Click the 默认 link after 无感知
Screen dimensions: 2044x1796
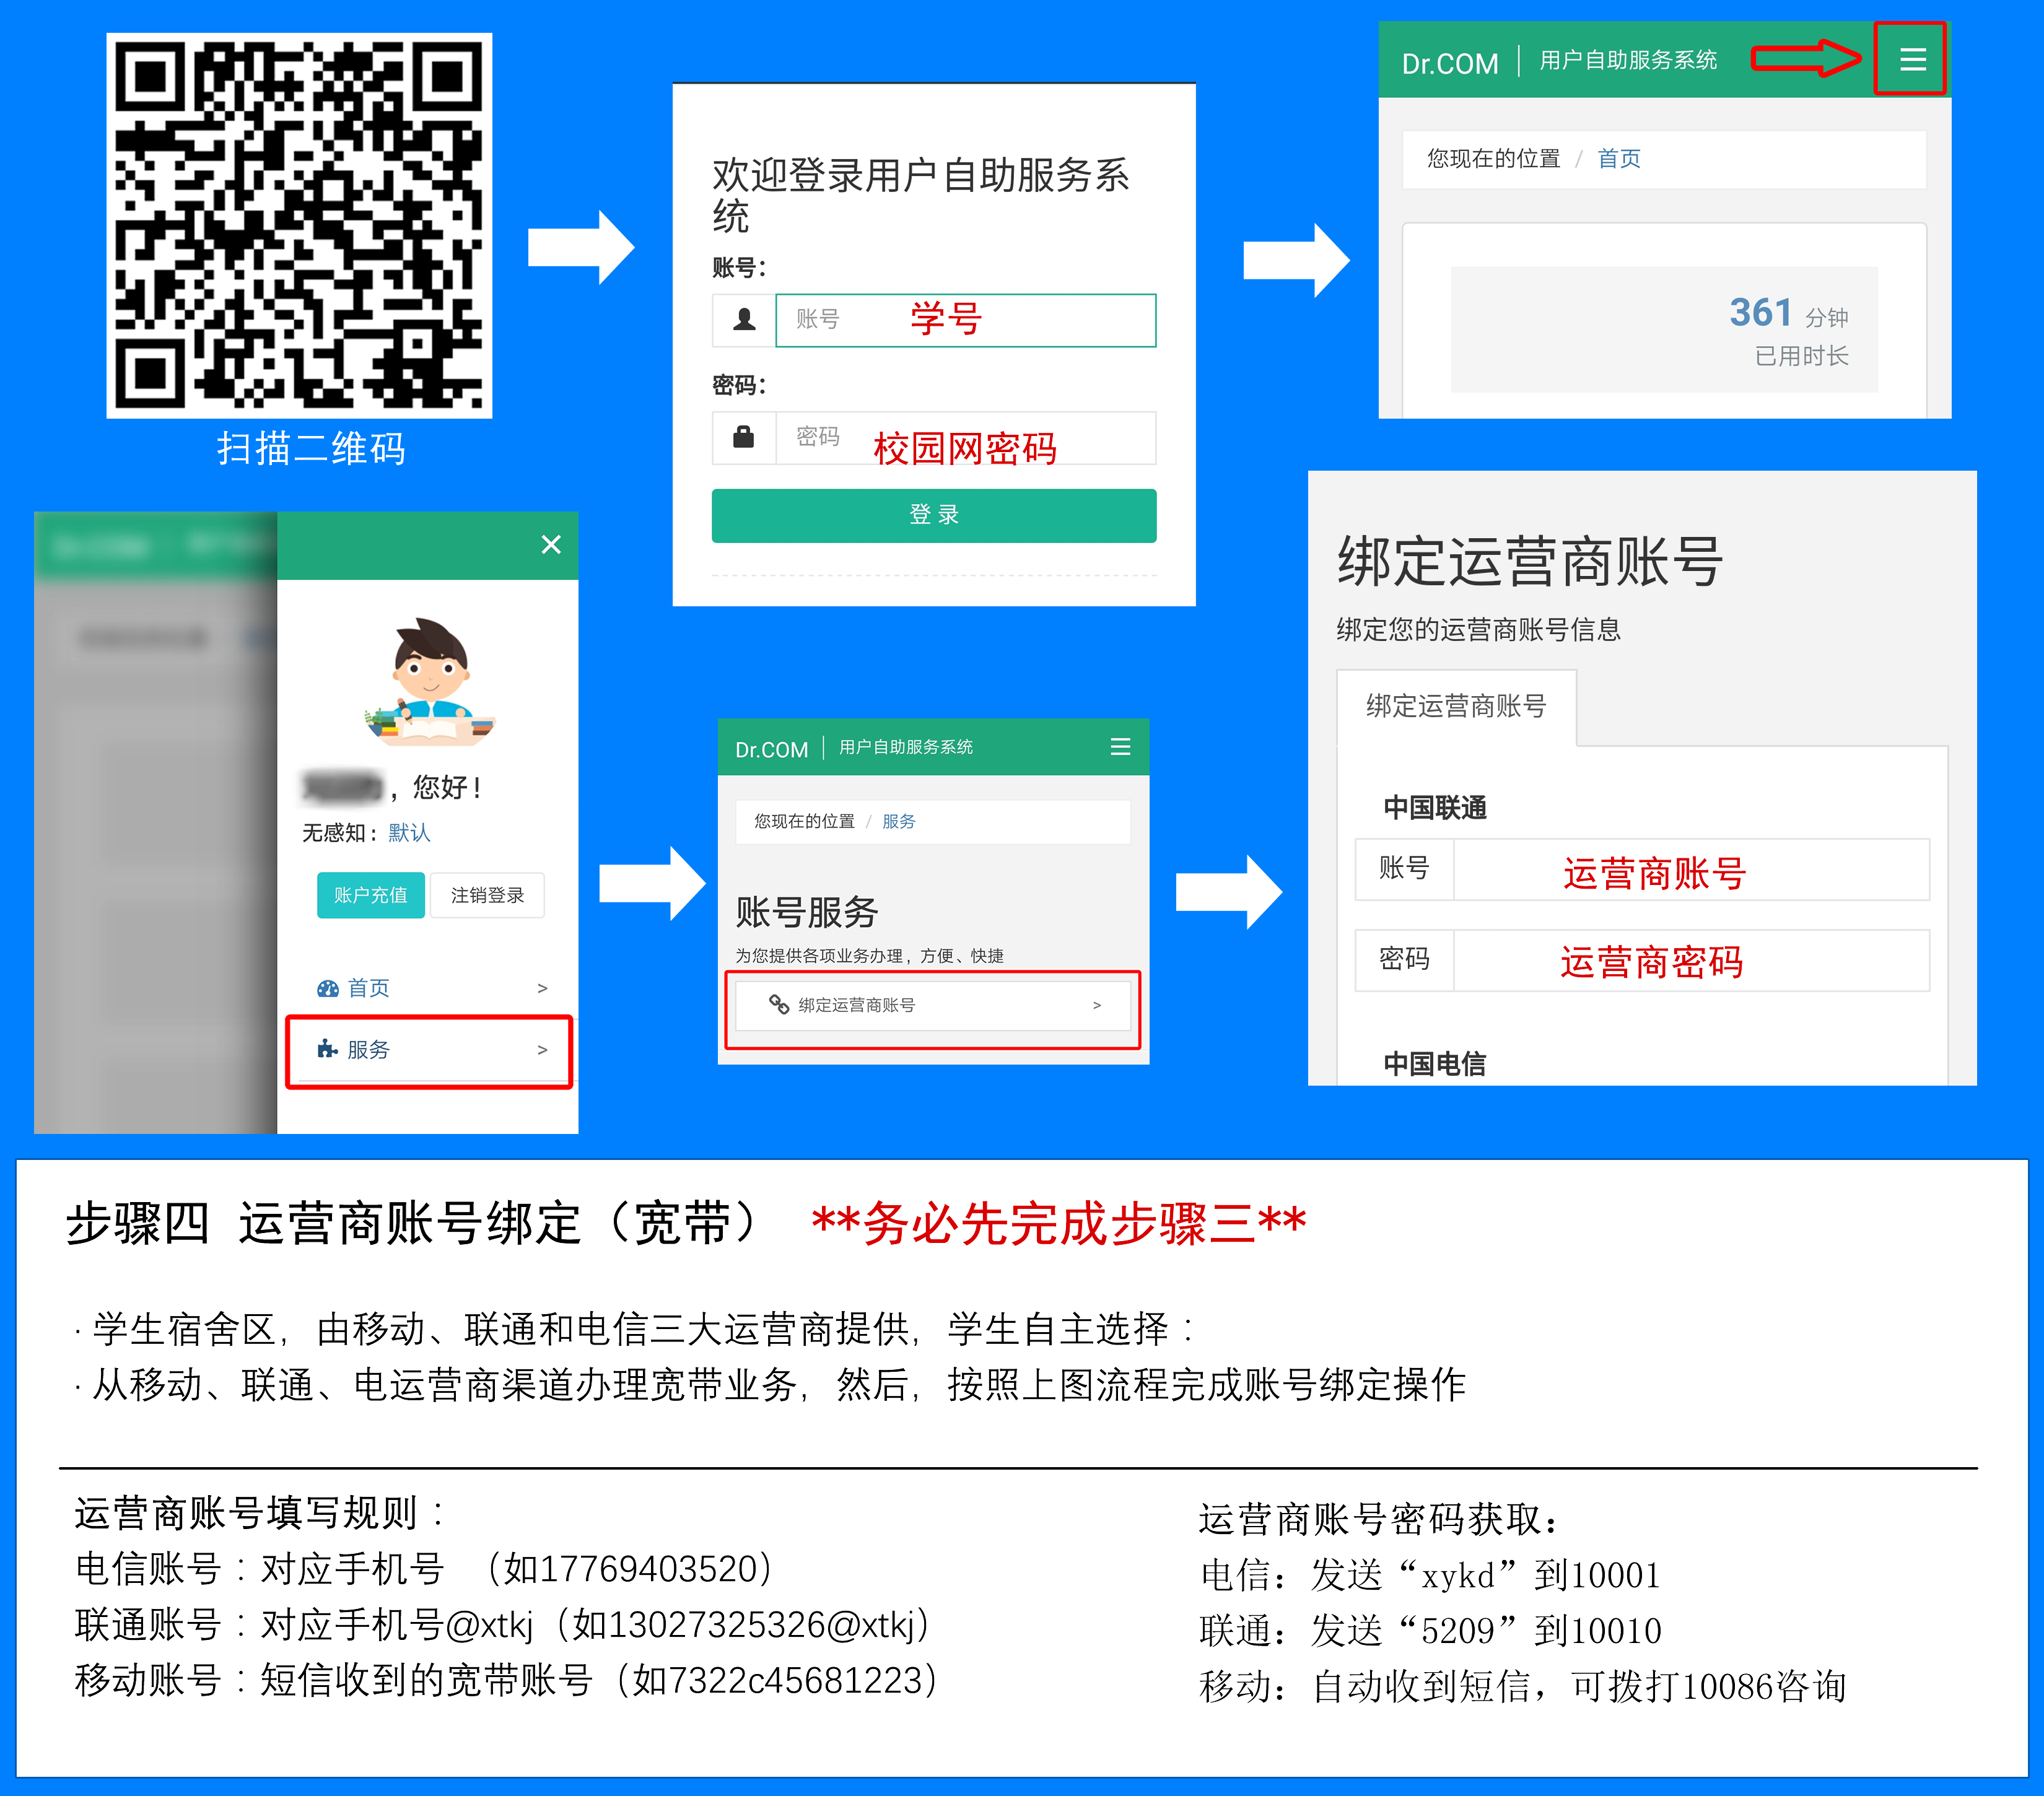pos(409,833)
